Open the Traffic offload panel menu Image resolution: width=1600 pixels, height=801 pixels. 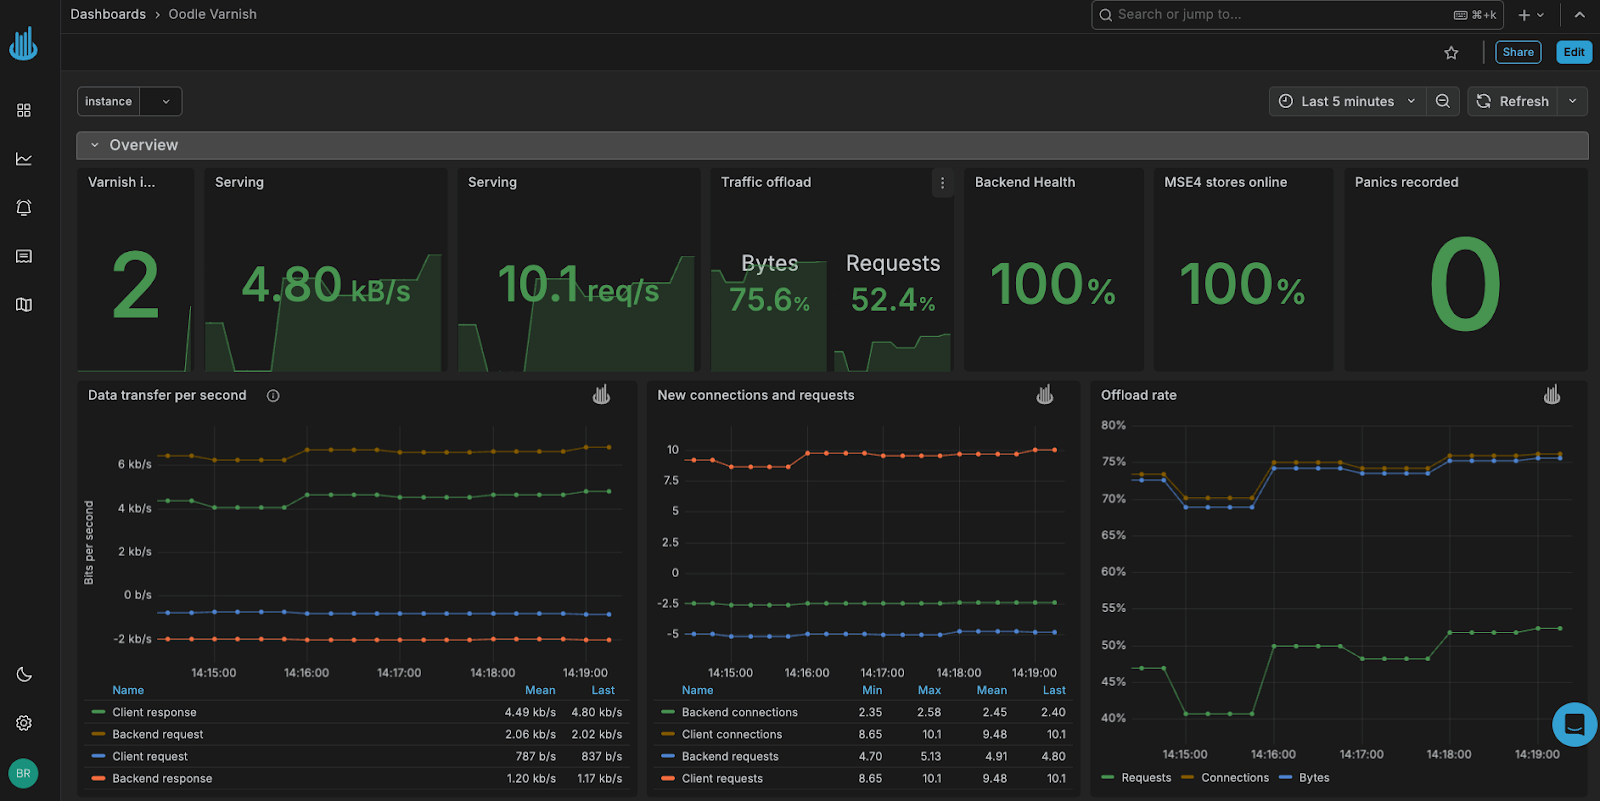pyautogui.click(x=941, y=183)
